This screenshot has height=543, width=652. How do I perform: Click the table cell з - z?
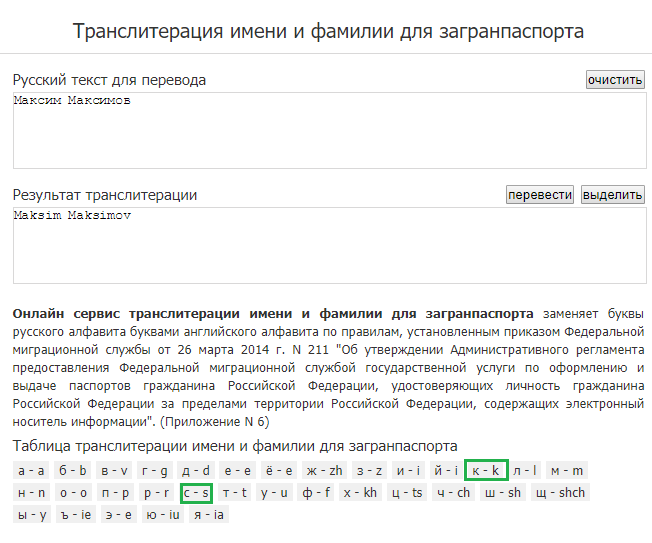(x=369, y=471)
